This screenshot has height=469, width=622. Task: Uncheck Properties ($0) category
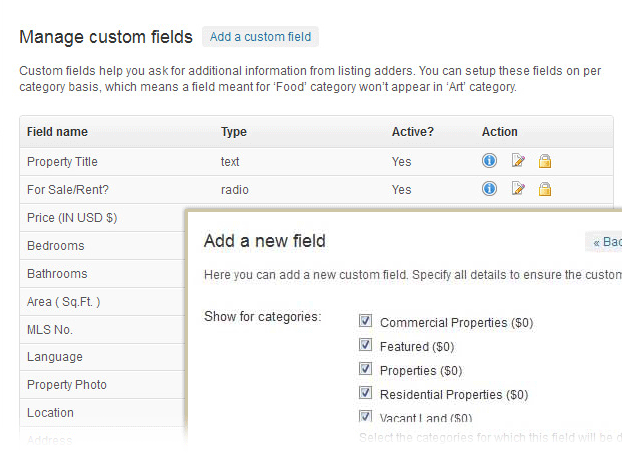tap(365, 369)
